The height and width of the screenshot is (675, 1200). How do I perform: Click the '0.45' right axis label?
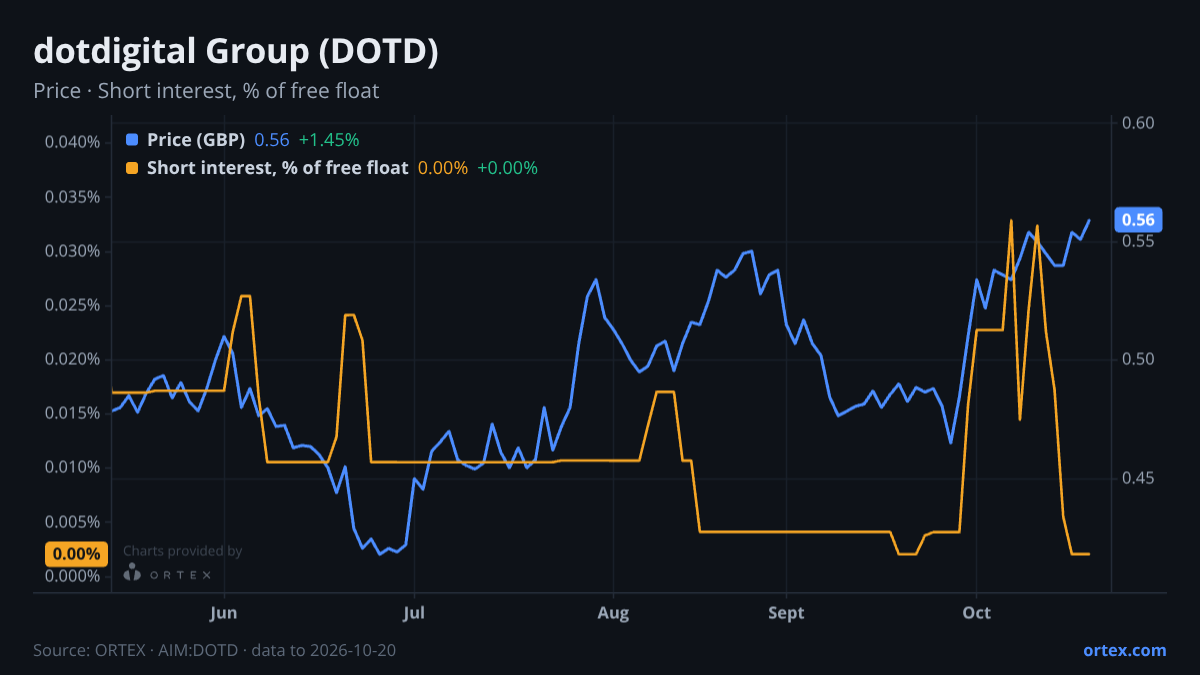[1139, 478]
